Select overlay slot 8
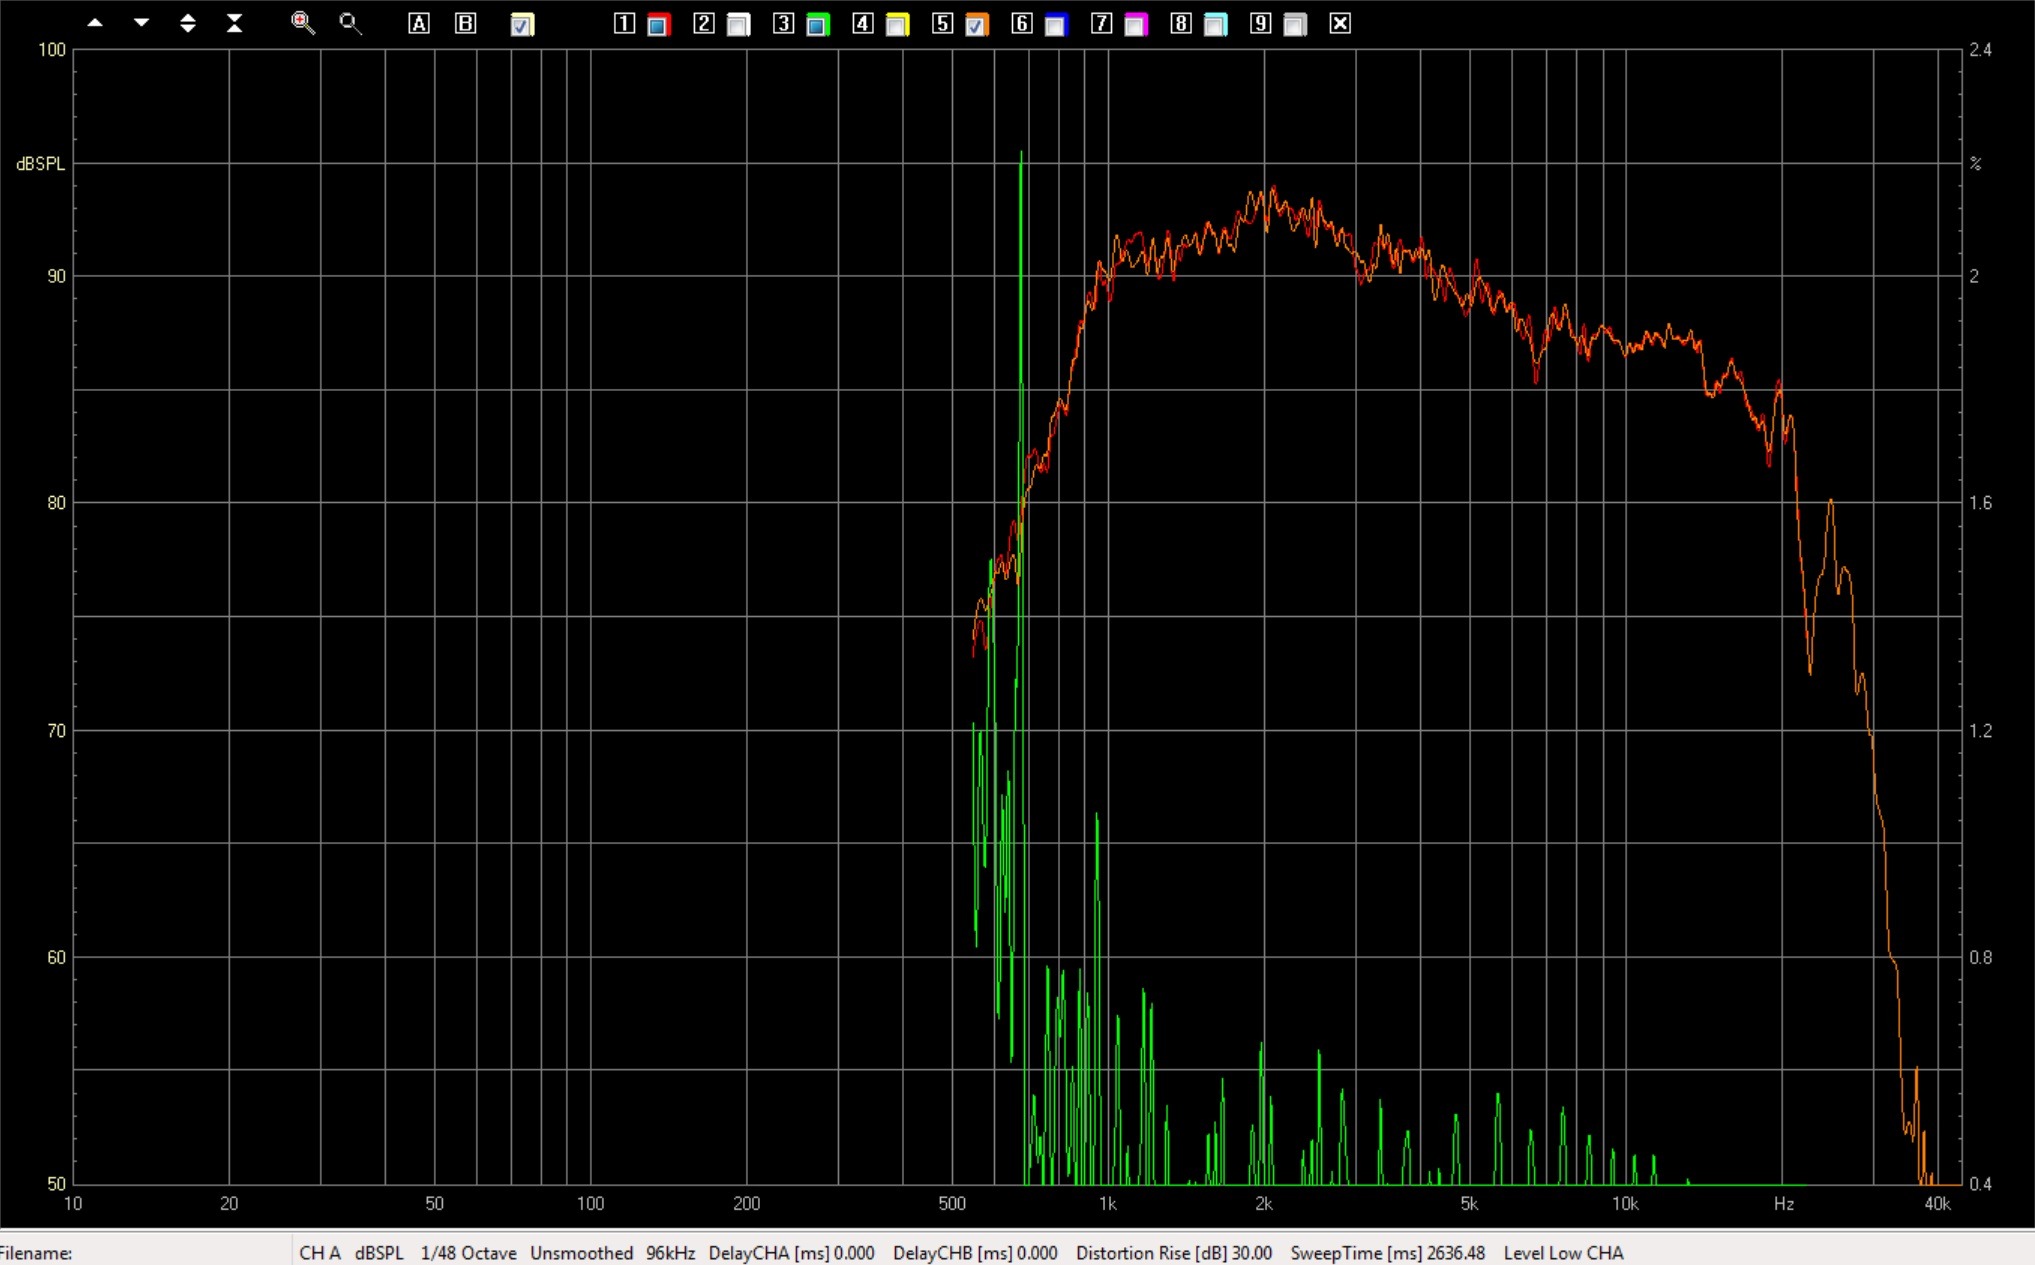Image resolution: width=2035 pixels, height=1265 pixels. [1181, 23]
